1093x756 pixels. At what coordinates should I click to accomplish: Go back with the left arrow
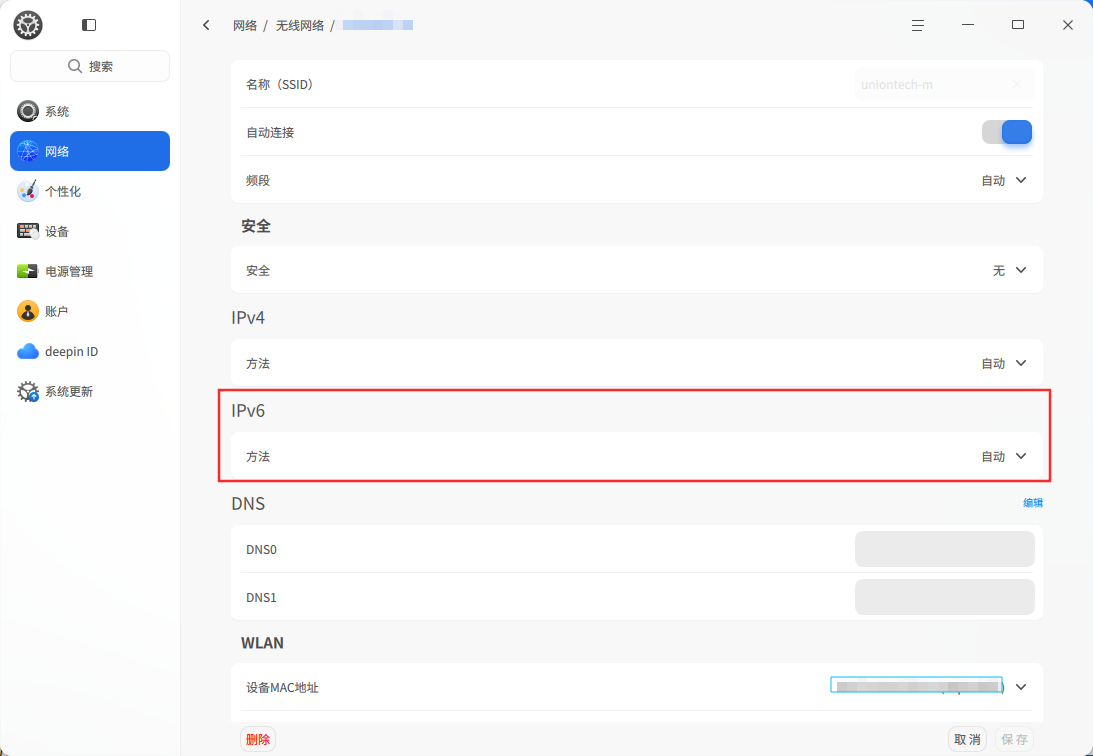click(x=206, y=25)
